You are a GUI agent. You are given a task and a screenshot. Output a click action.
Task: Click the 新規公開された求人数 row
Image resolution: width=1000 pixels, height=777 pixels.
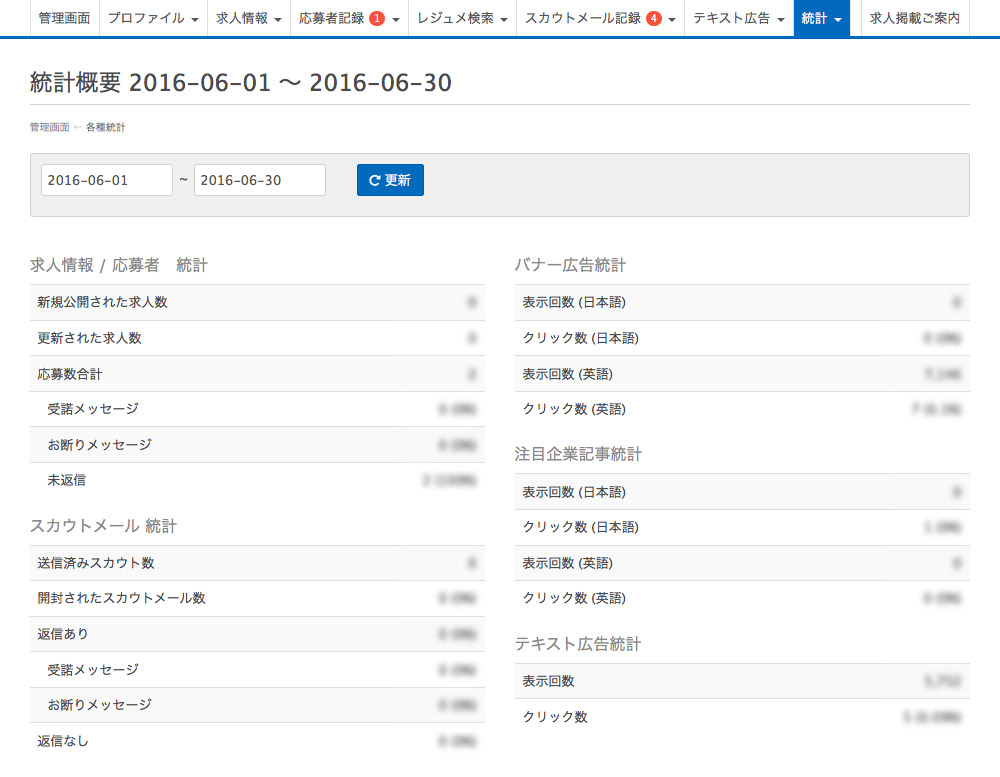[x=257, y=302]
